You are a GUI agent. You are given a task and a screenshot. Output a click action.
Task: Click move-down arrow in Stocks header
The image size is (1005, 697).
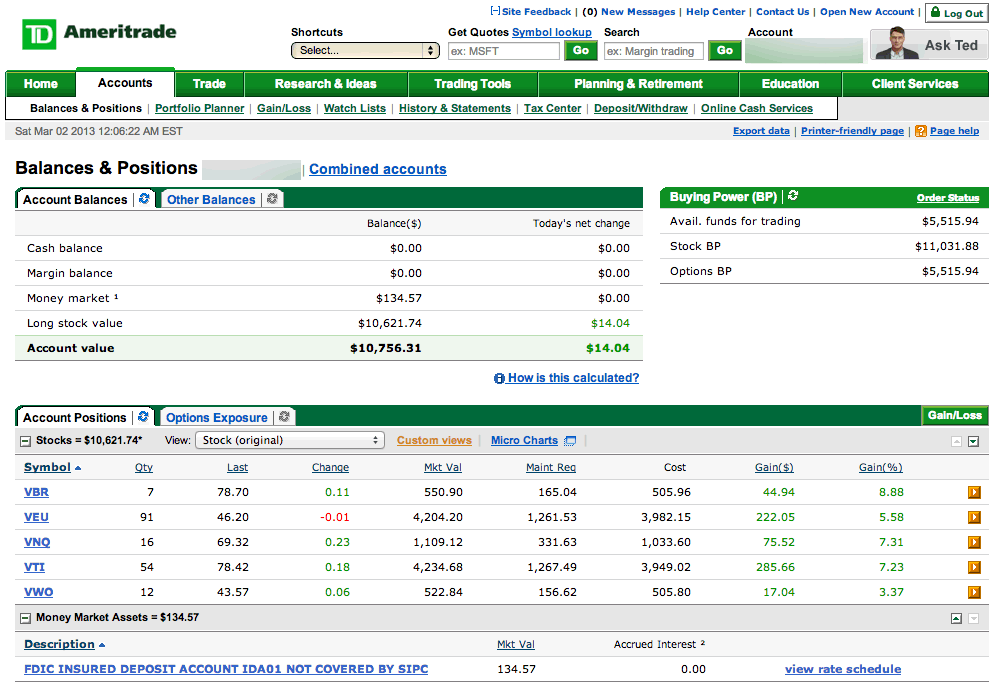tap(974, 442)
